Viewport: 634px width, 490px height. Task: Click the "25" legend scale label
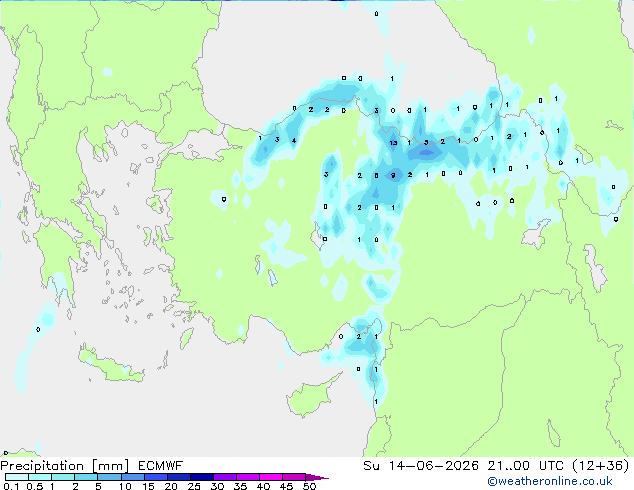coord(194,486)
